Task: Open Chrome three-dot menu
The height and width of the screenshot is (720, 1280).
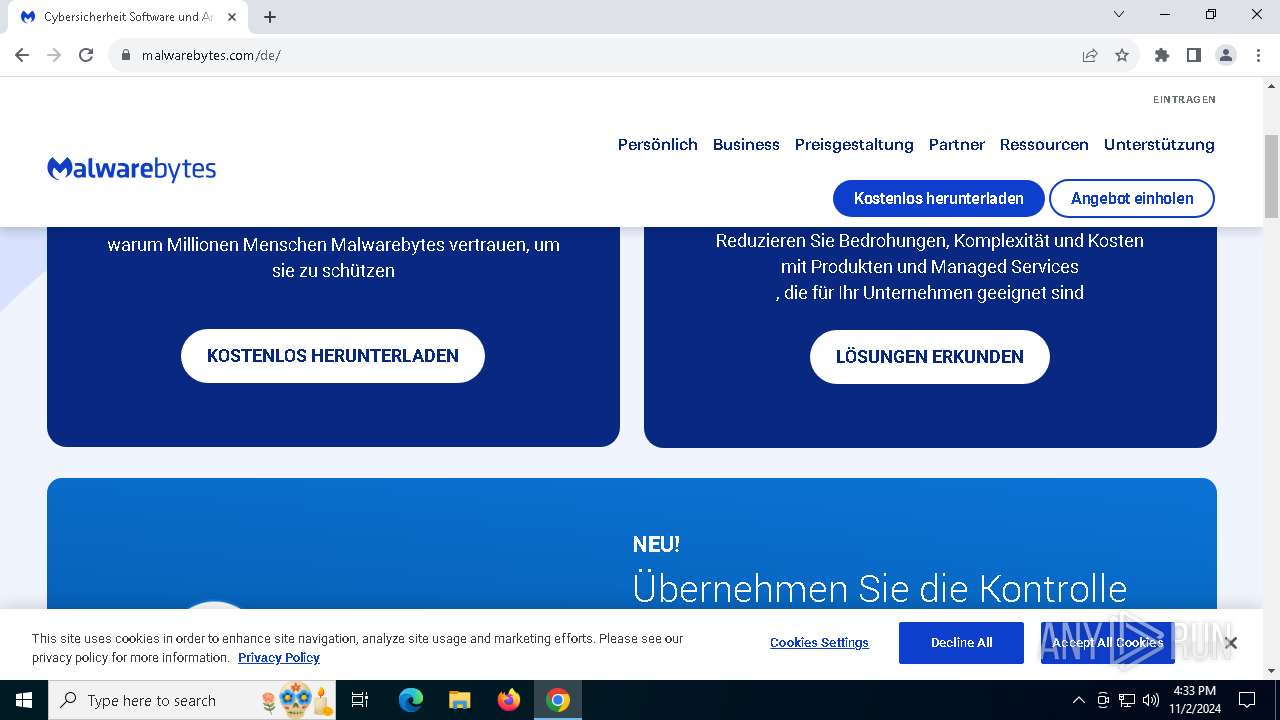Action: 1258,55
